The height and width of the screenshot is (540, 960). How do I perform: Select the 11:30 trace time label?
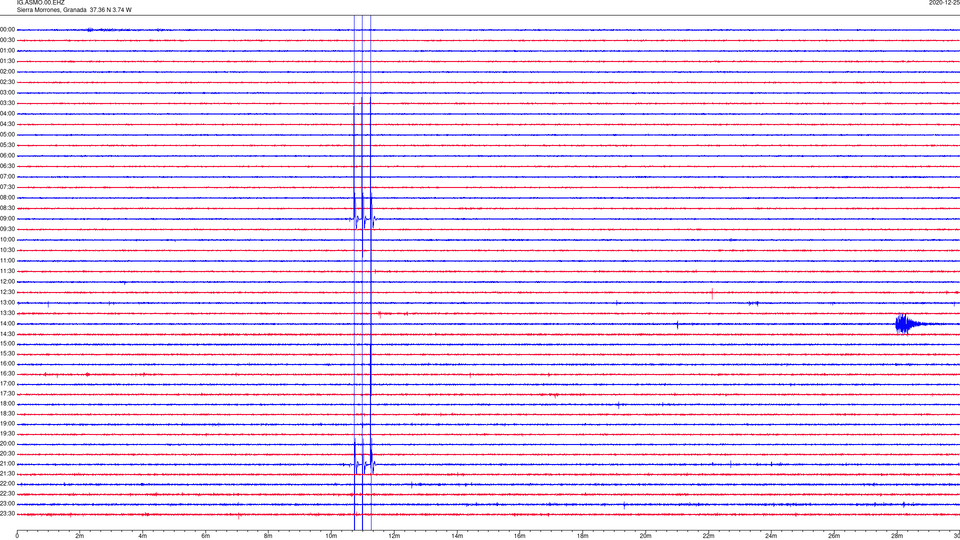[7, 271]
